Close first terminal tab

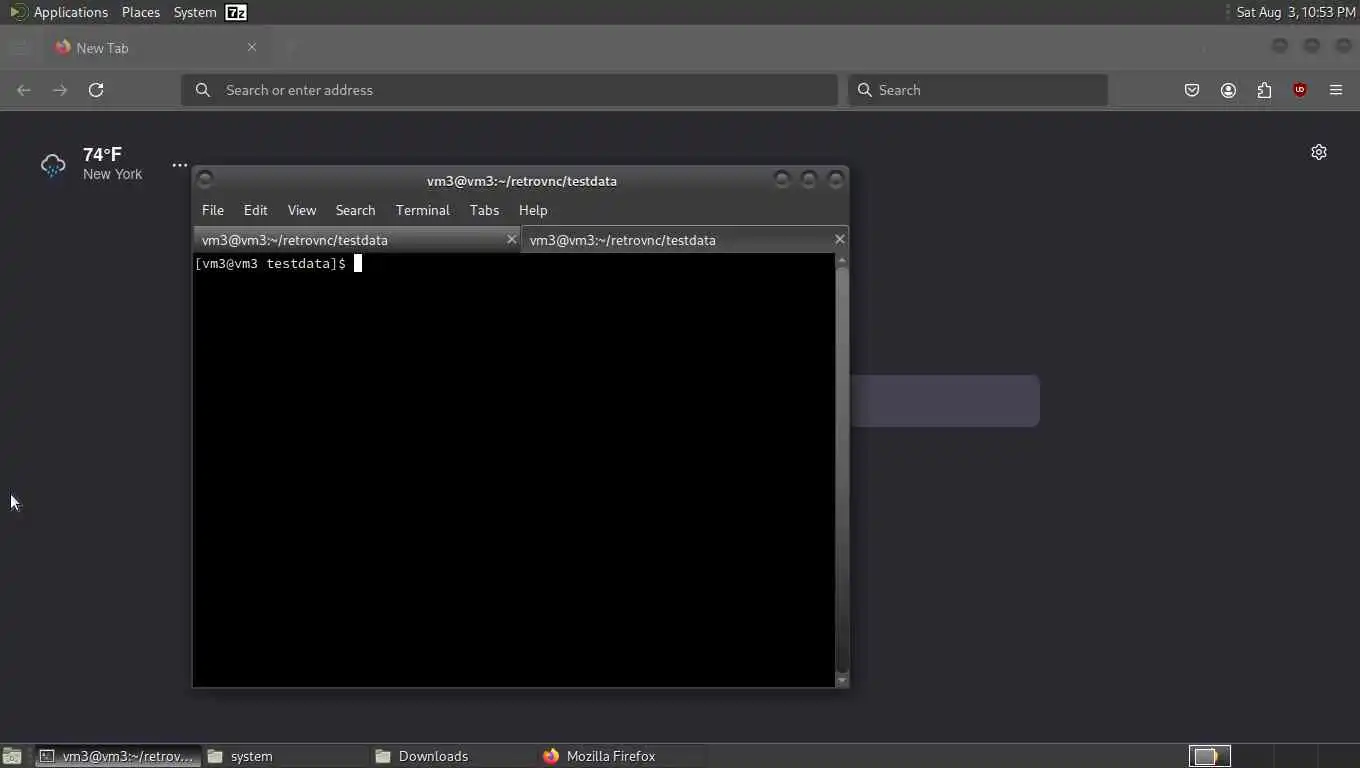pyautogui.click(x=511, y=239)
